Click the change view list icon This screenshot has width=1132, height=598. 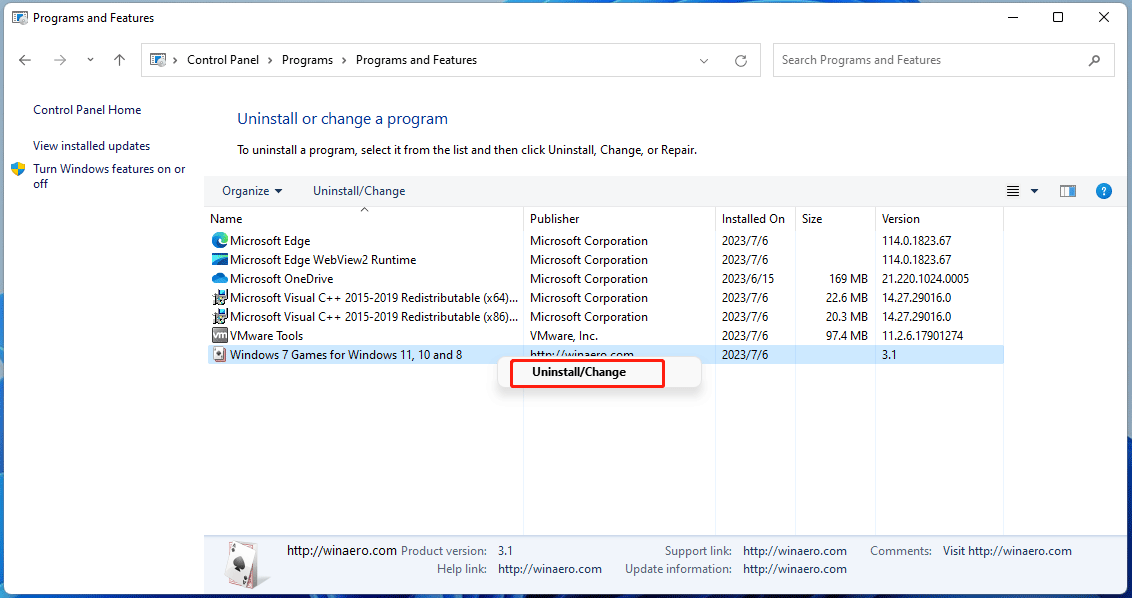tap(1013, 191)
